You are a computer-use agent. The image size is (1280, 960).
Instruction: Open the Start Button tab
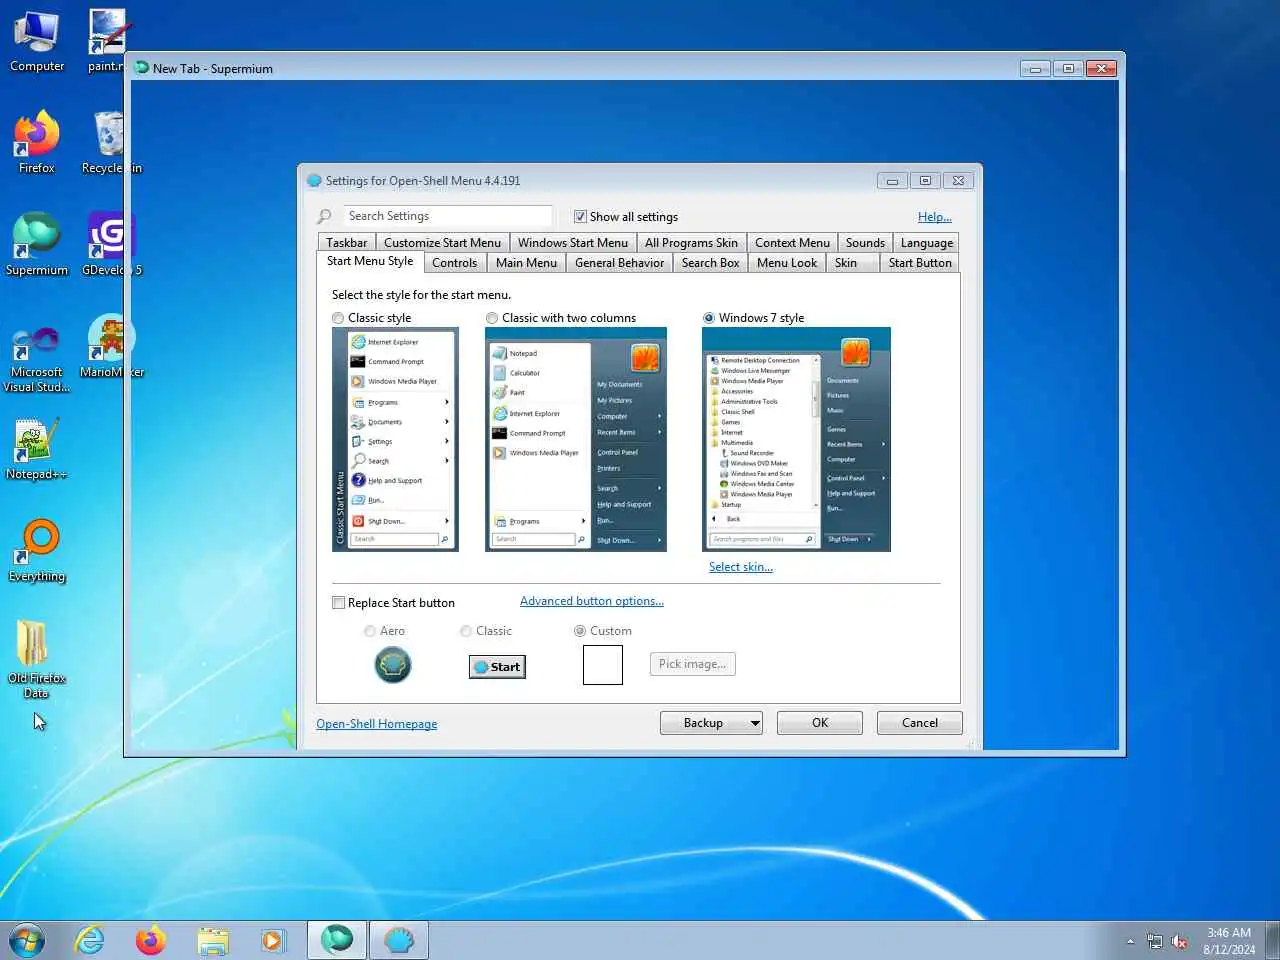pos(920,263)
